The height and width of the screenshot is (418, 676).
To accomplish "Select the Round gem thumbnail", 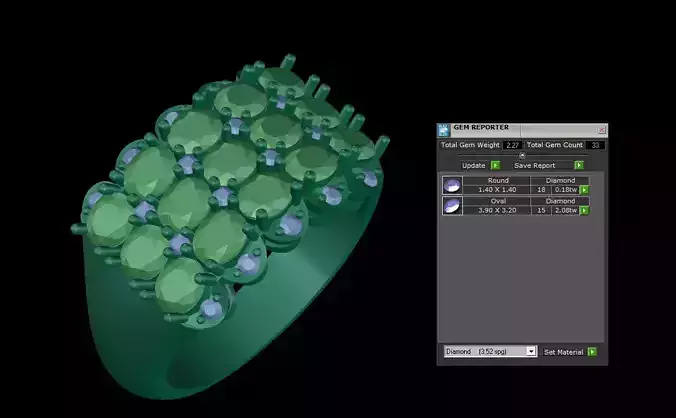I will (452, 185).
